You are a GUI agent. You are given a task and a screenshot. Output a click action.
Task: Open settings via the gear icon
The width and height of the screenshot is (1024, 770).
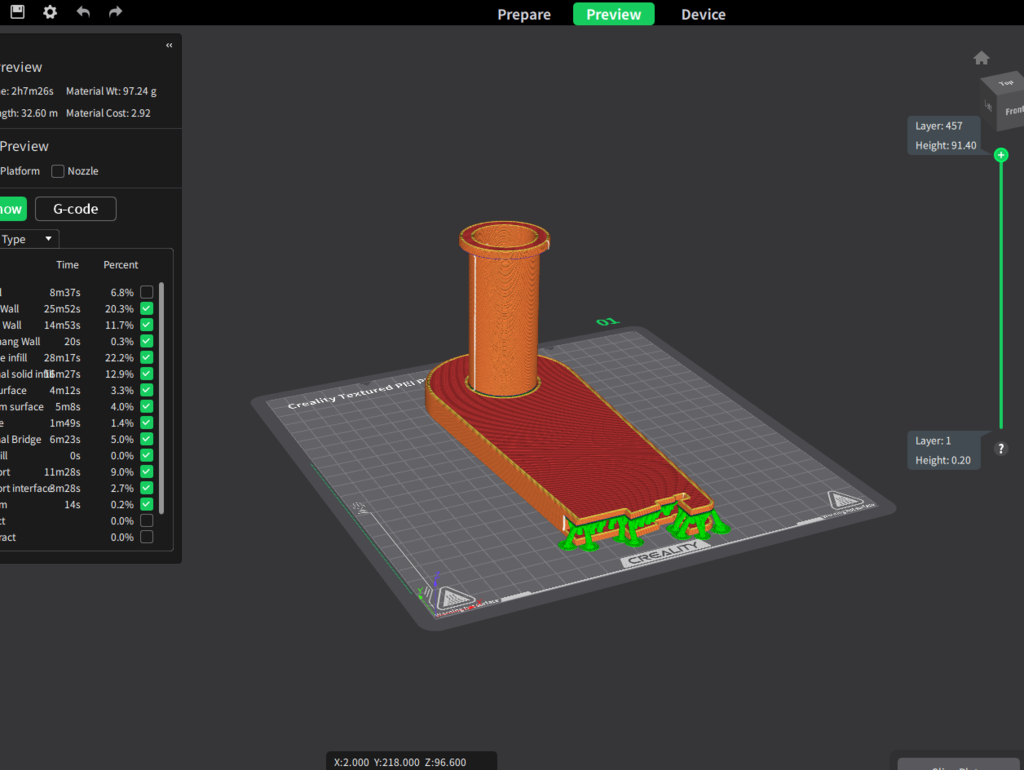(x=50, y=13)
